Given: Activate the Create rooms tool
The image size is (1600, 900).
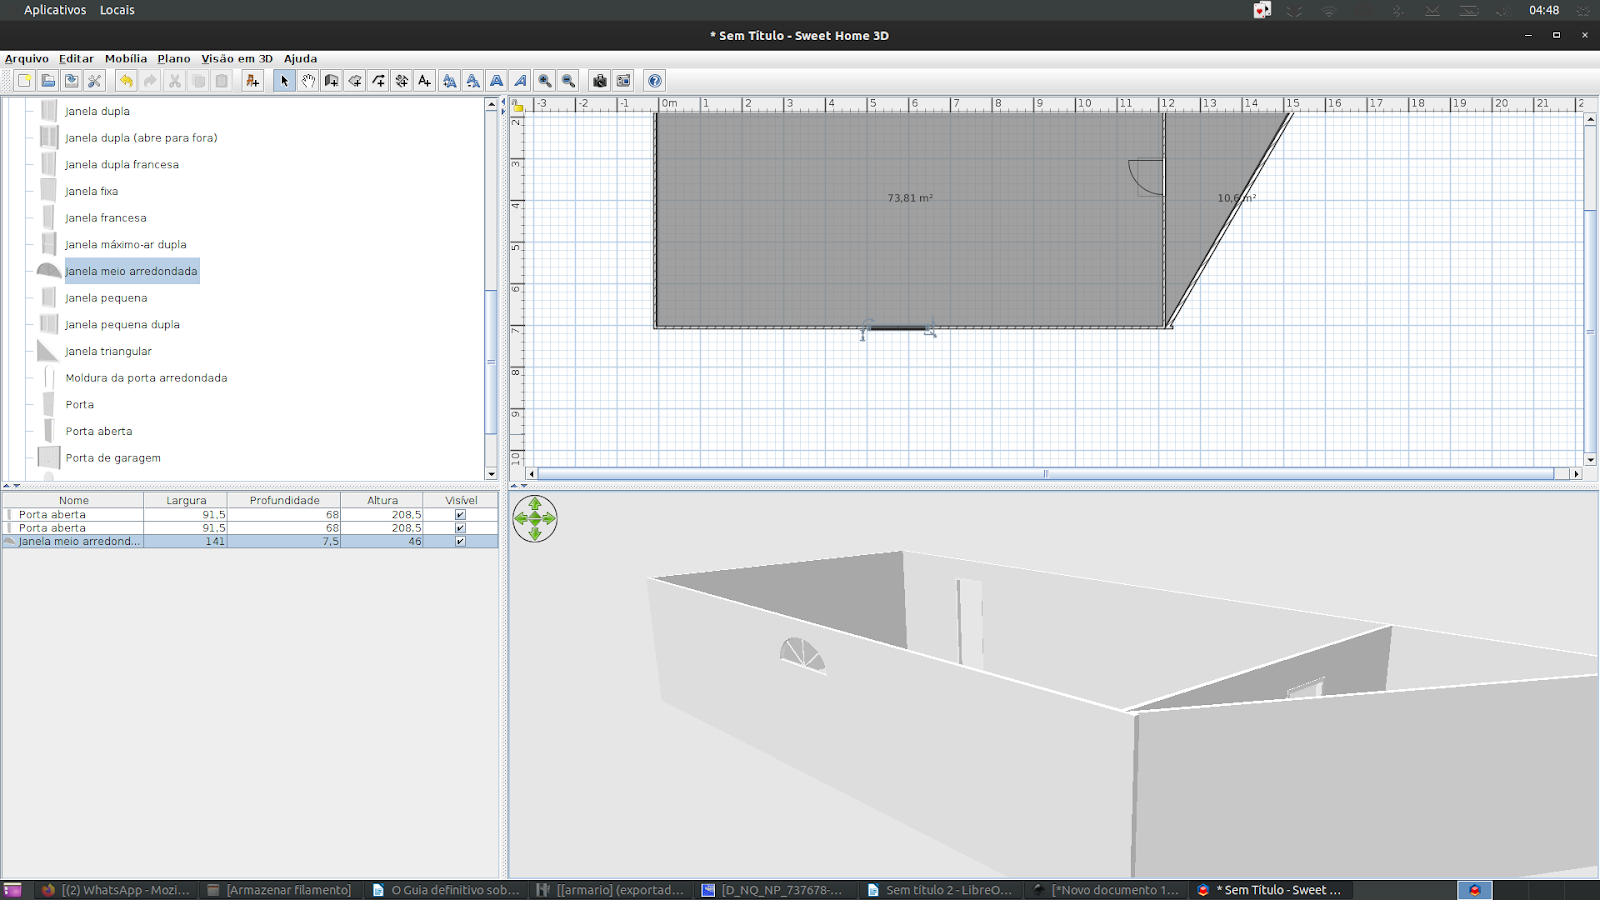Looking at the screenshot, I should [356, 80].
